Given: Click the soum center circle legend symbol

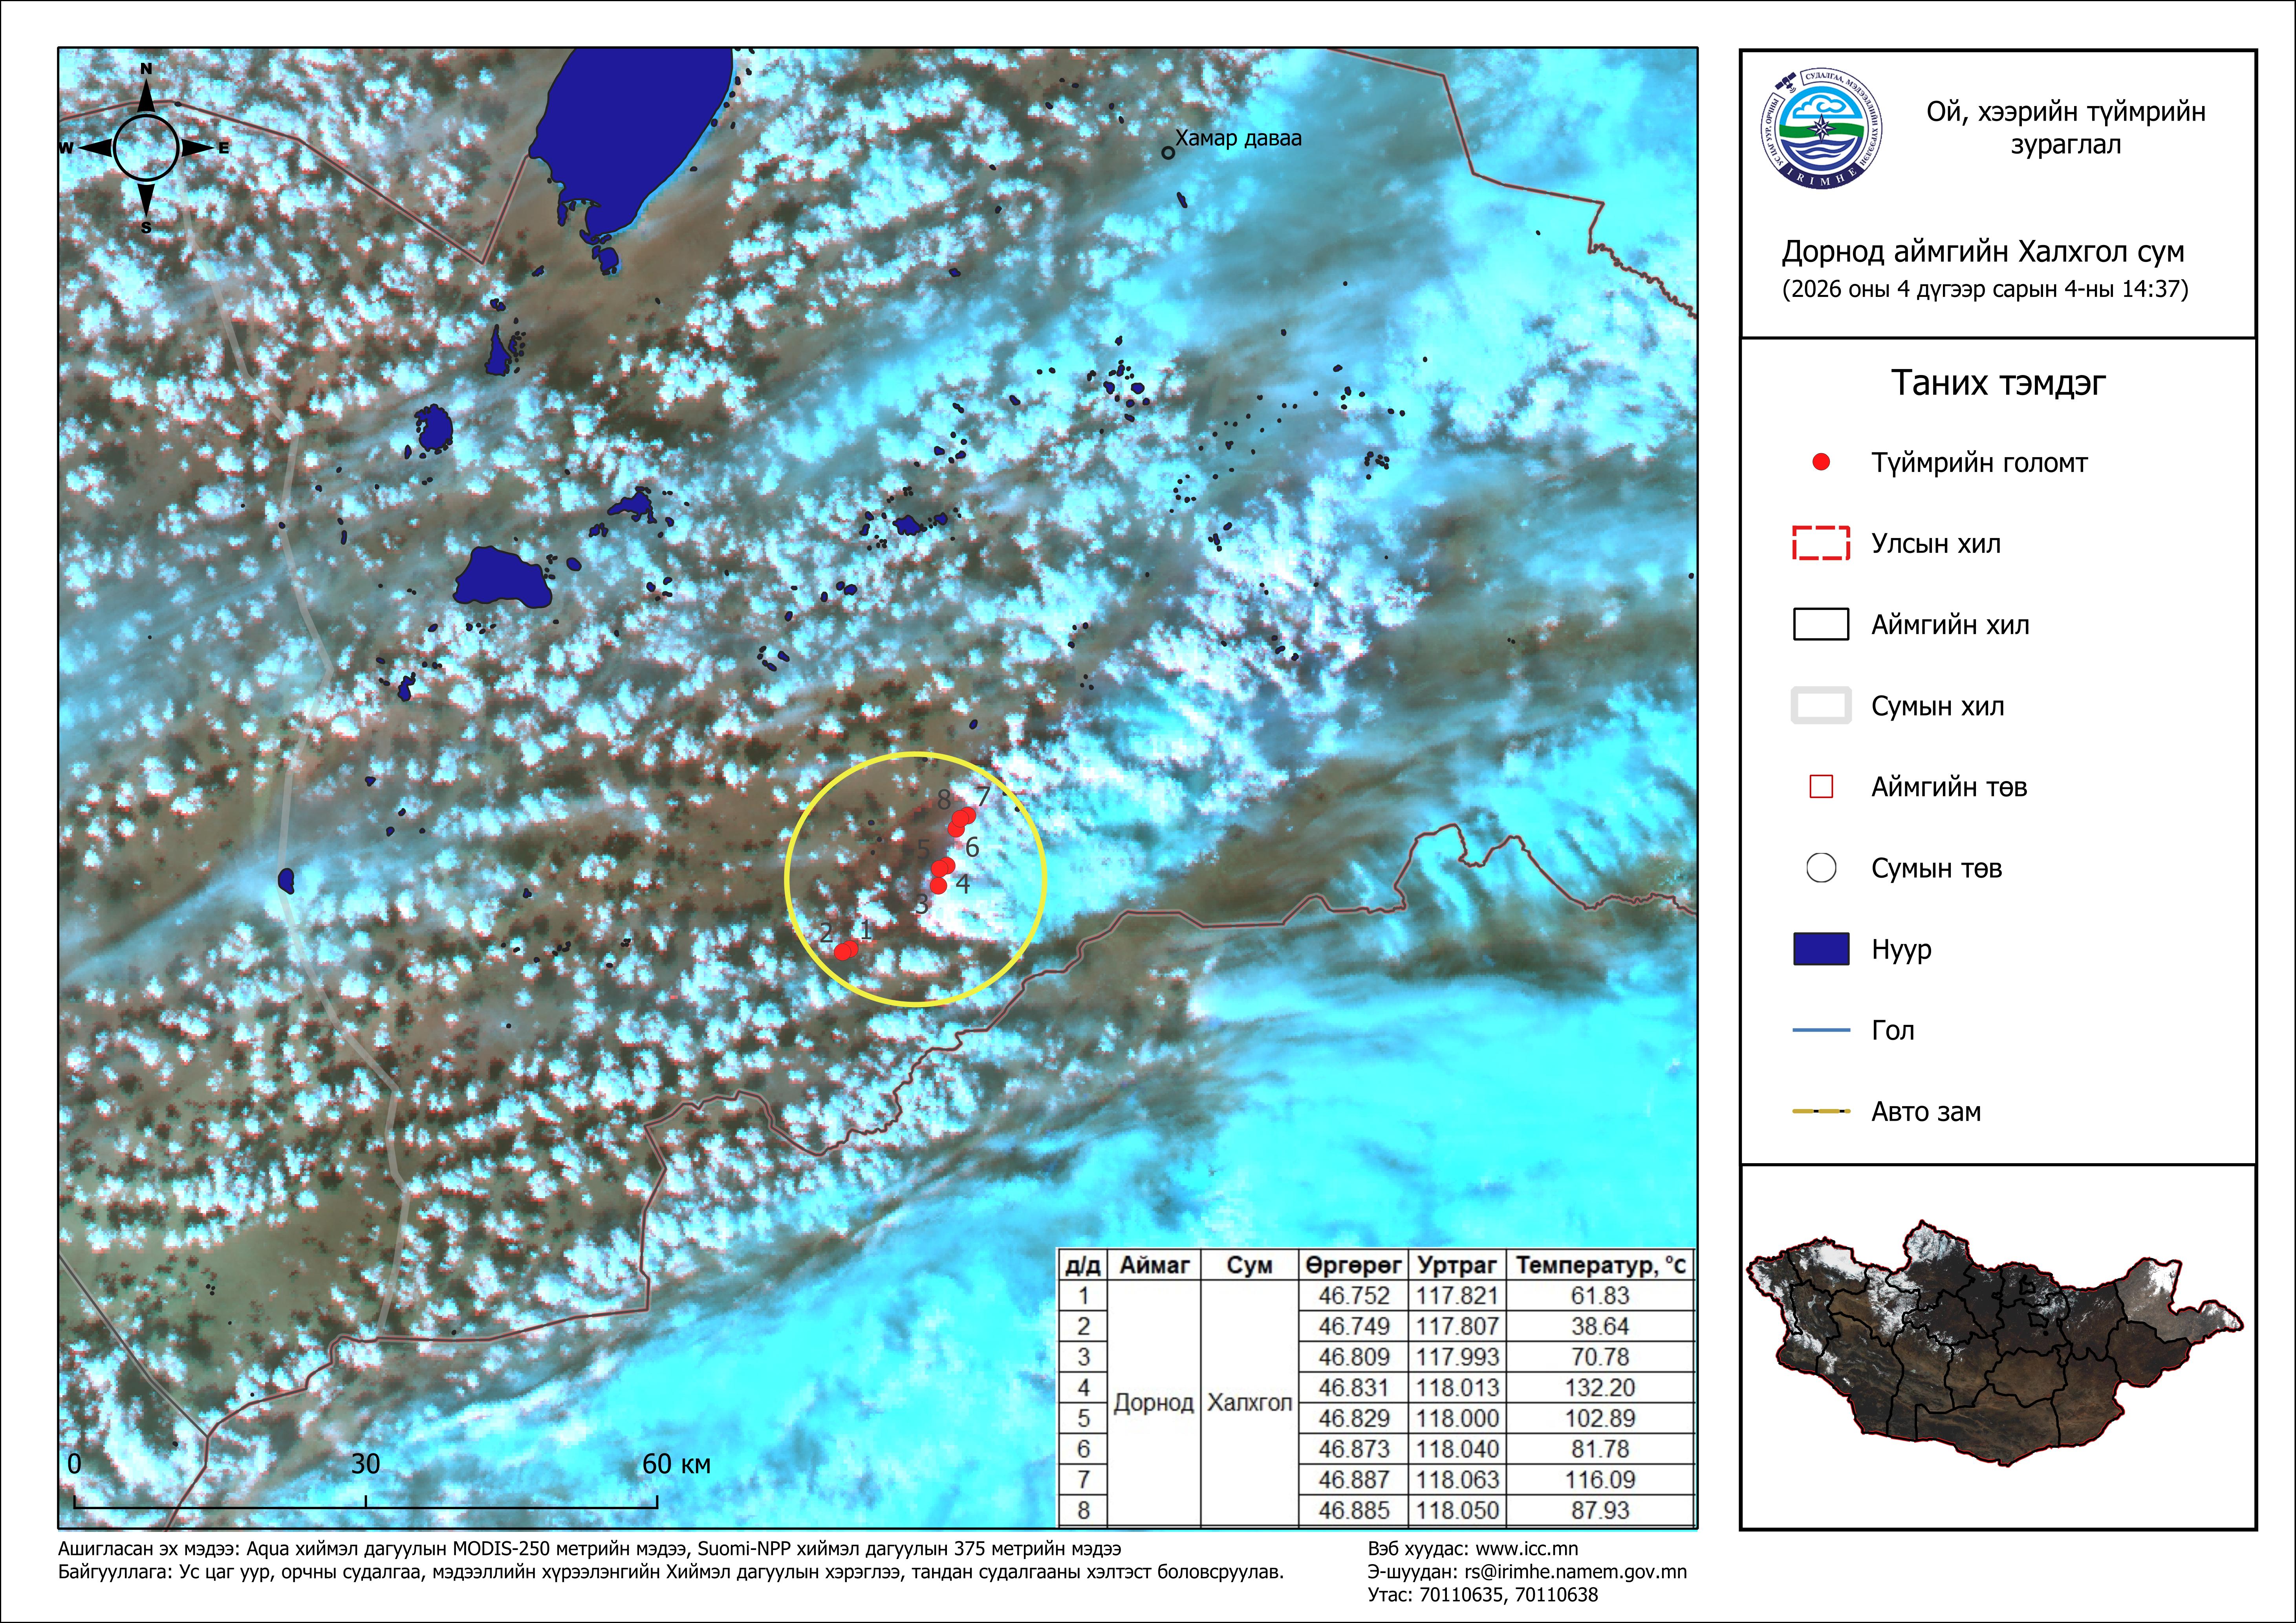Looking at the screenshot, I should tap(1821, 868).
